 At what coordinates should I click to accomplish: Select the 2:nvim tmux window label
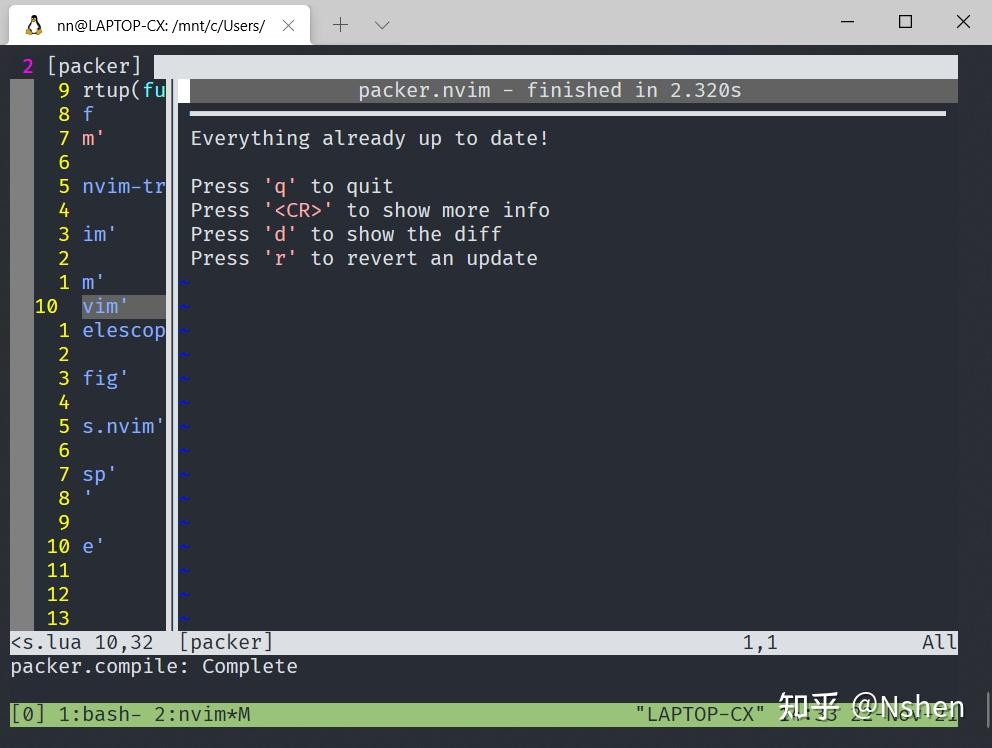point(190,714)
